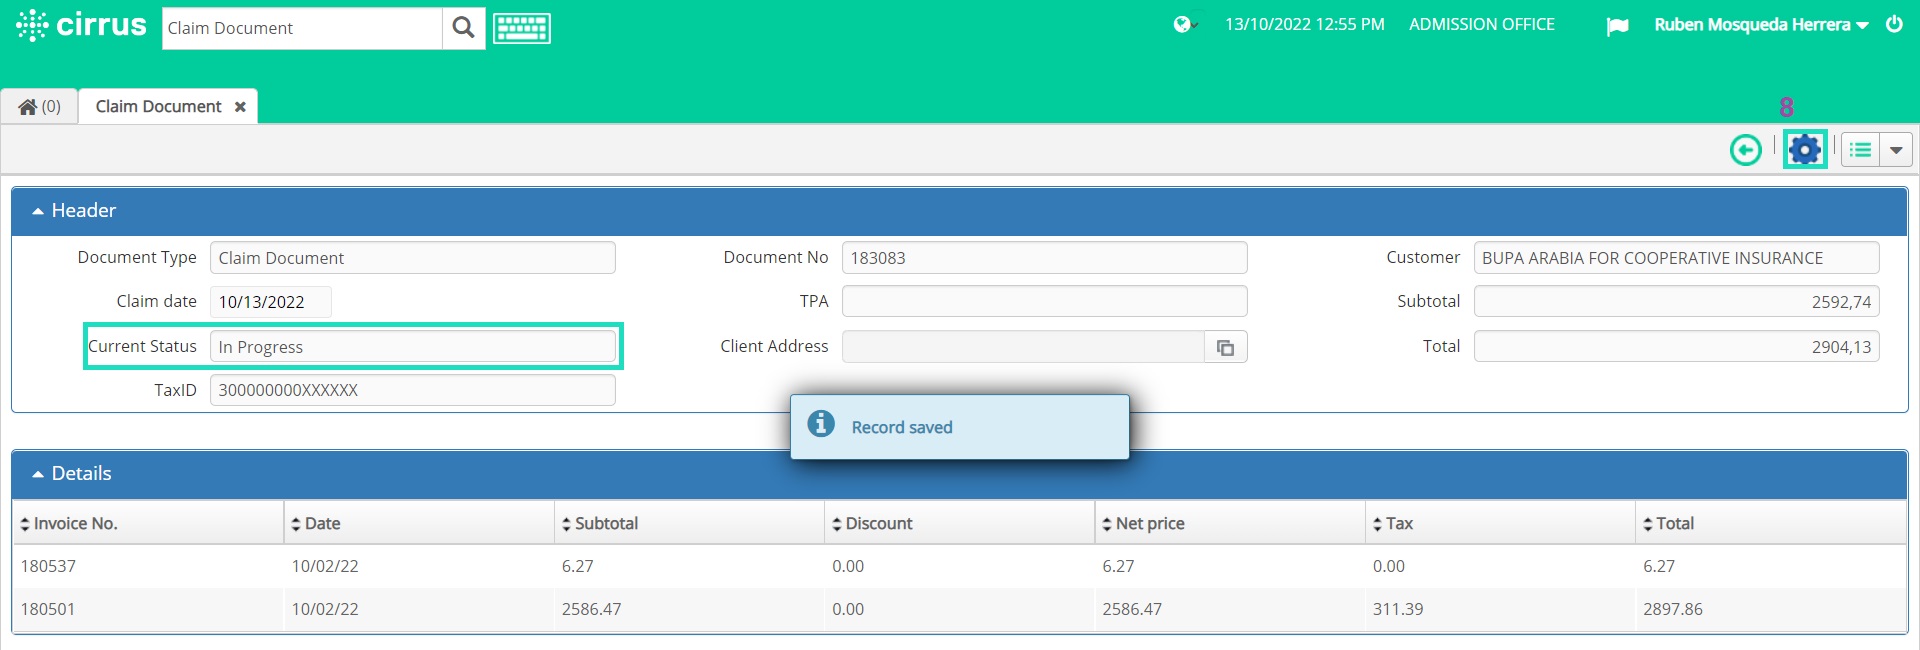The height and width of the screenshot is (650, 1920).
Task: Open the blue gear actions icon
Action: click(1805, 150)
